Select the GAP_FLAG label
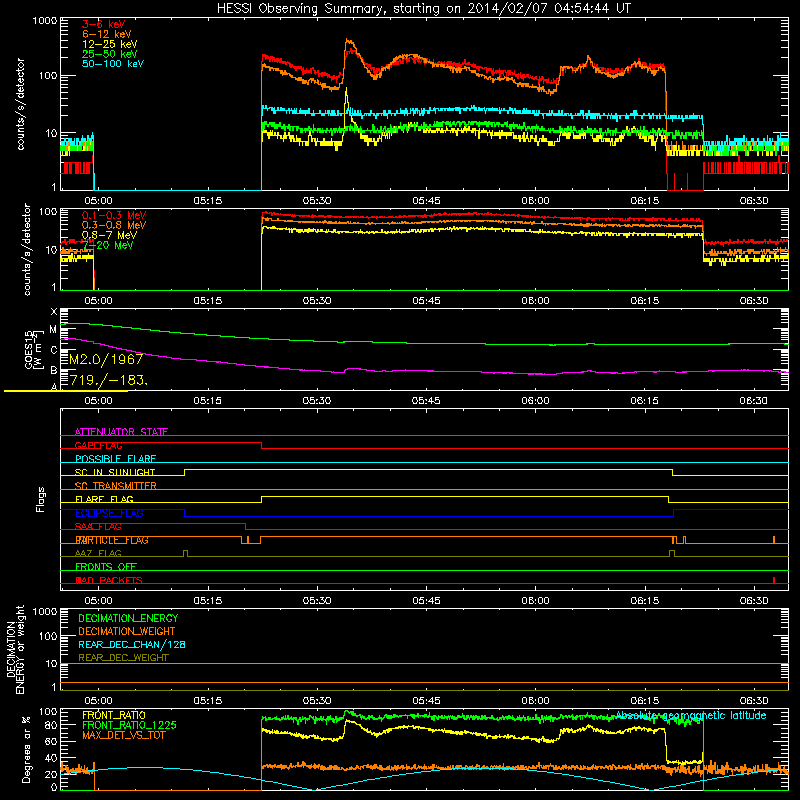800x800 pixels. (98, 445)
